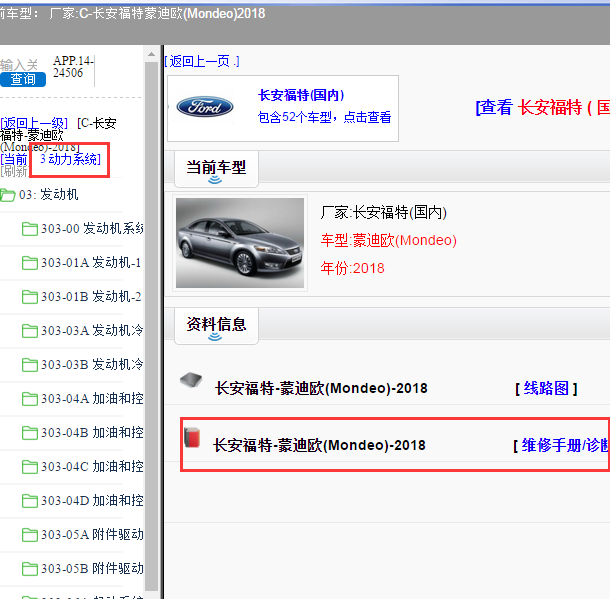Click the 输入关 keyword input field
The width and height of the screenshot is (610, 599).
pyautogui.click(x=19, y=65)
